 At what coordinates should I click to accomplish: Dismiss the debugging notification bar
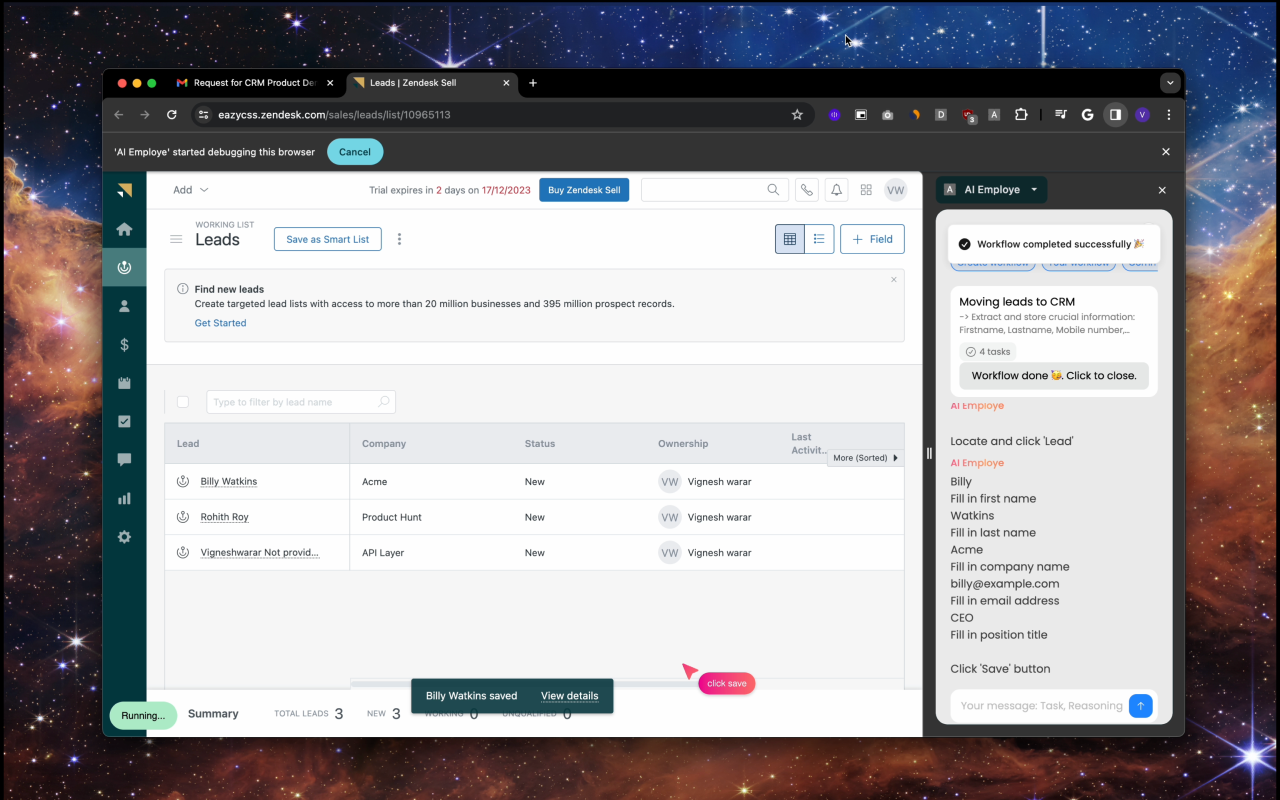[x=1166, y=152]
